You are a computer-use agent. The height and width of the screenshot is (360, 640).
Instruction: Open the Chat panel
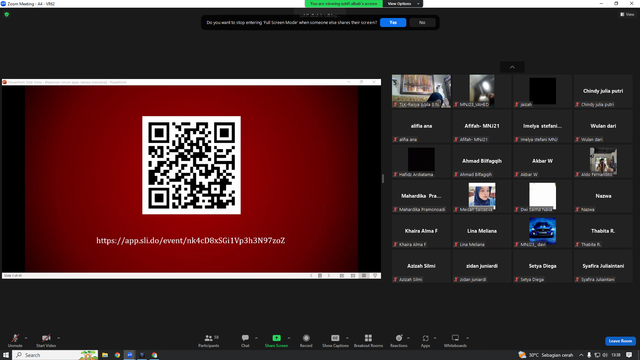pos(245,340)
